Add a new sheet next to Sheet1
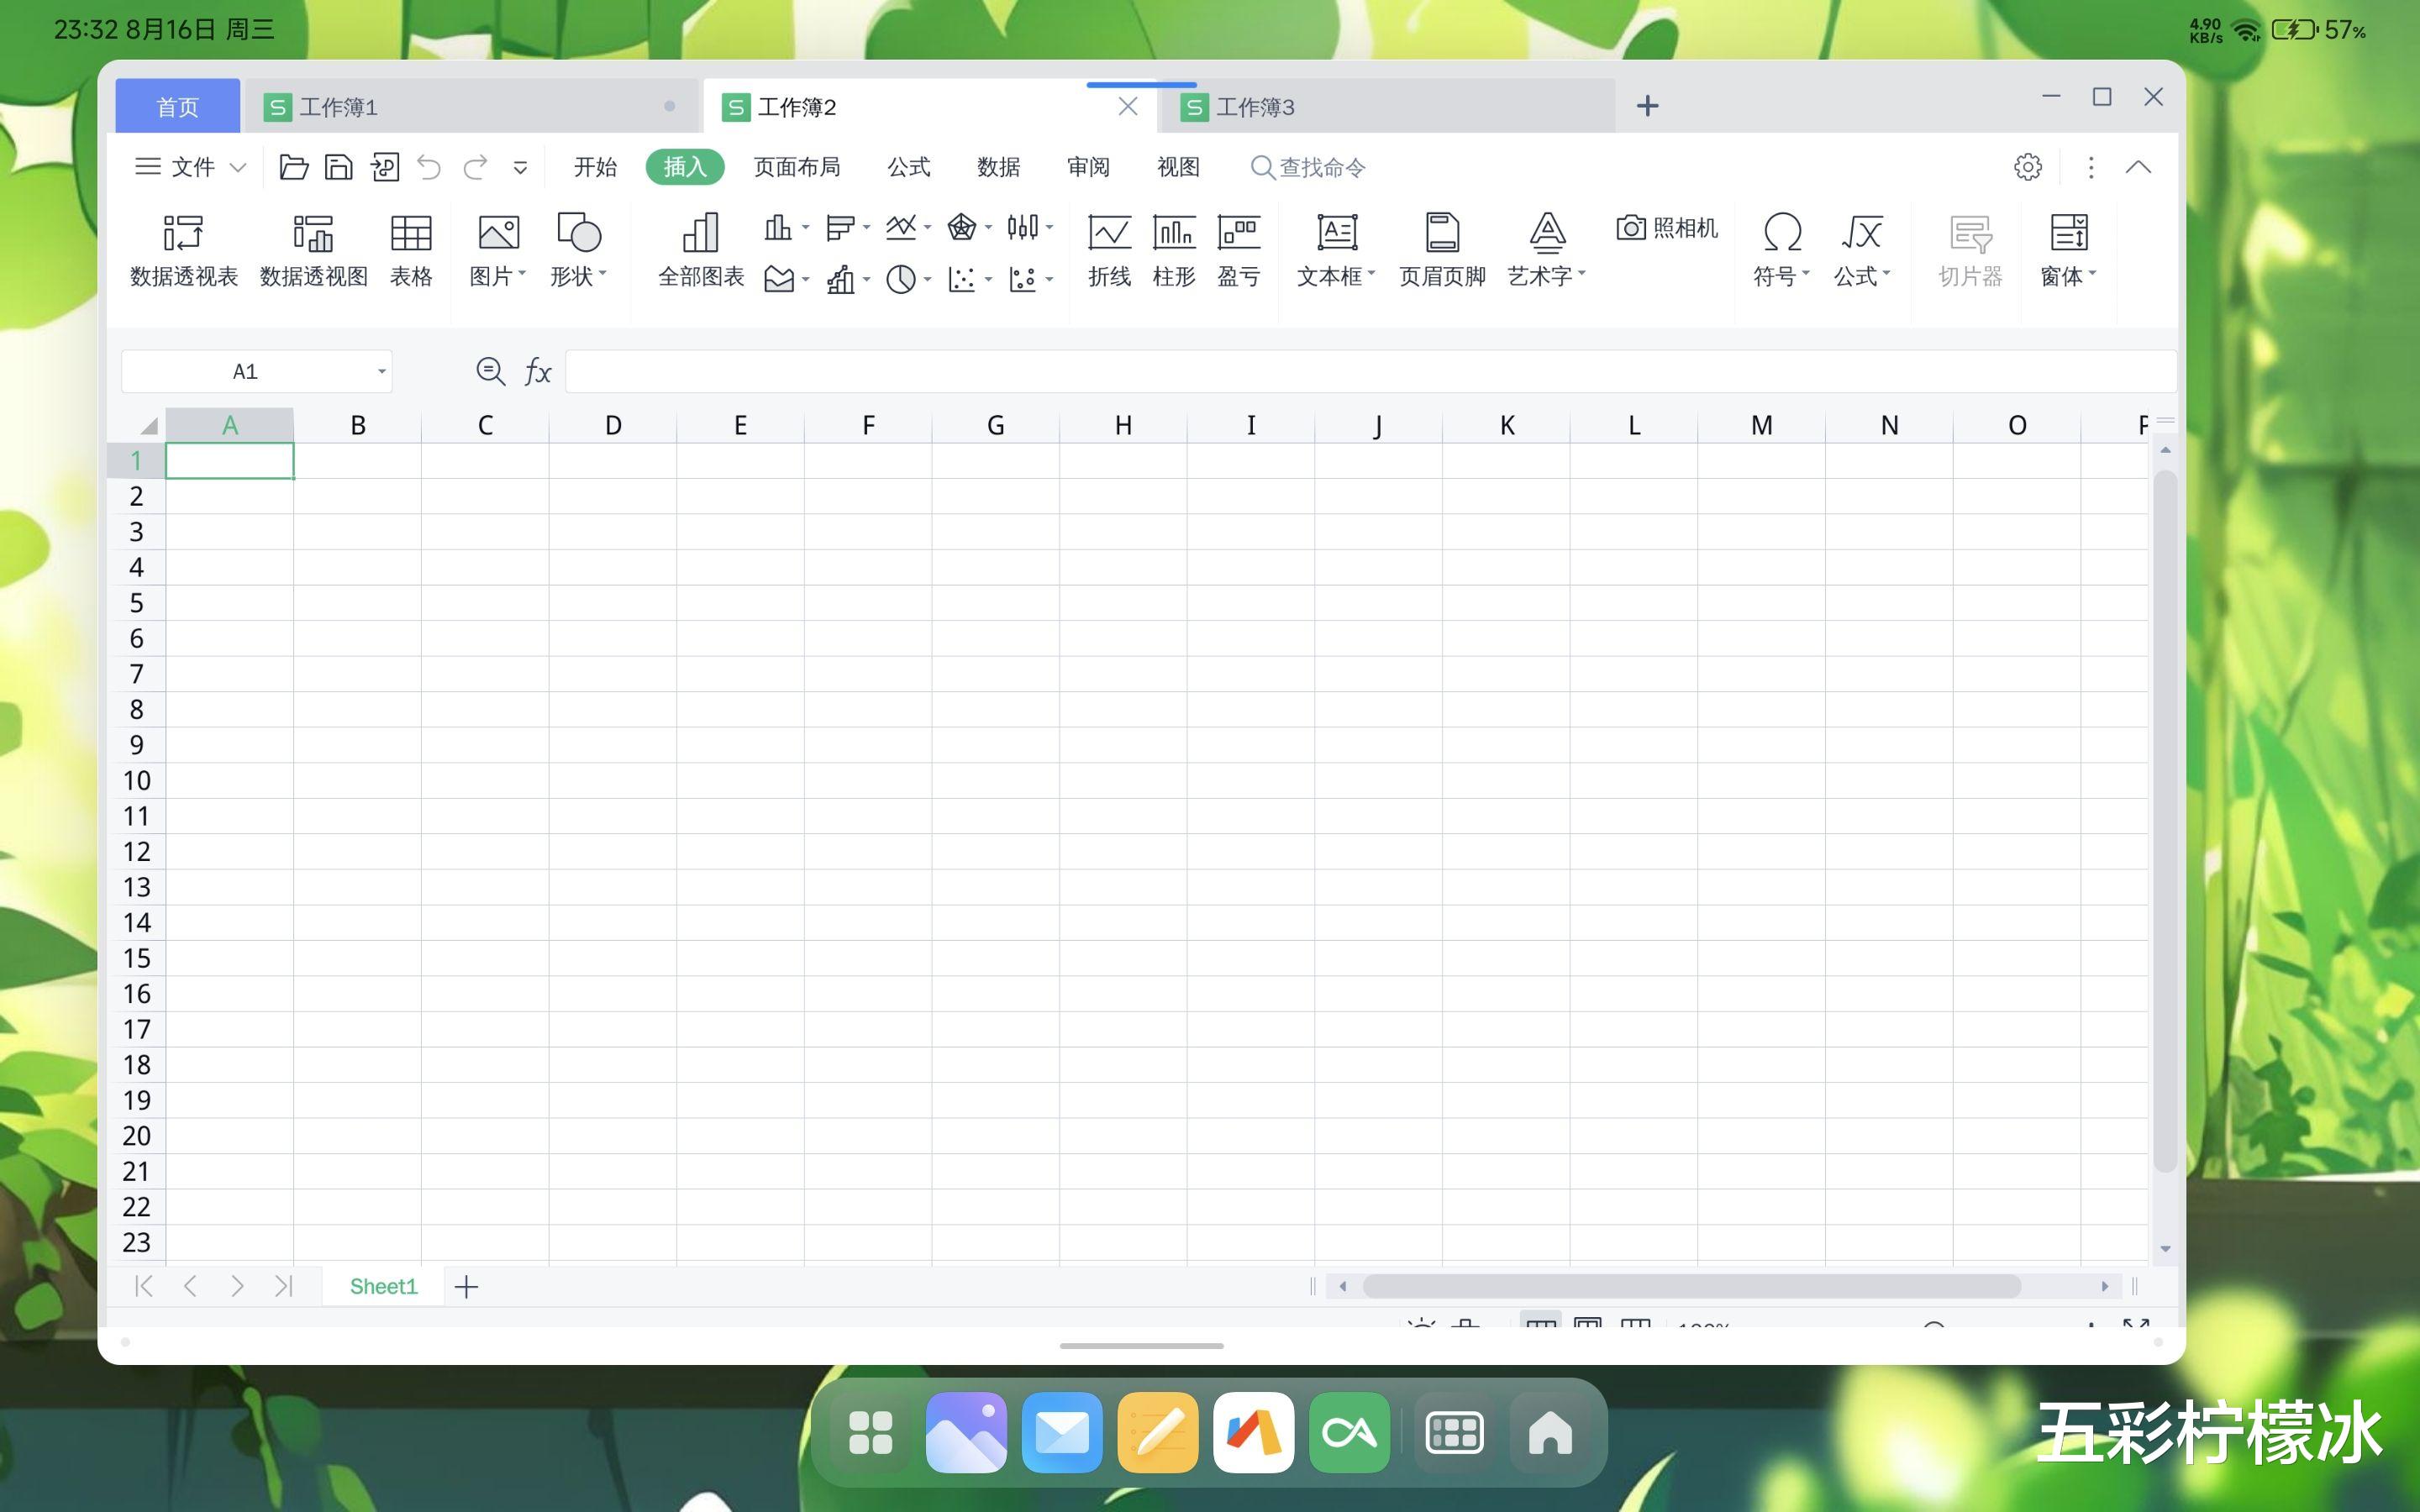The image size is (2420, 1512). [466, 1287]
